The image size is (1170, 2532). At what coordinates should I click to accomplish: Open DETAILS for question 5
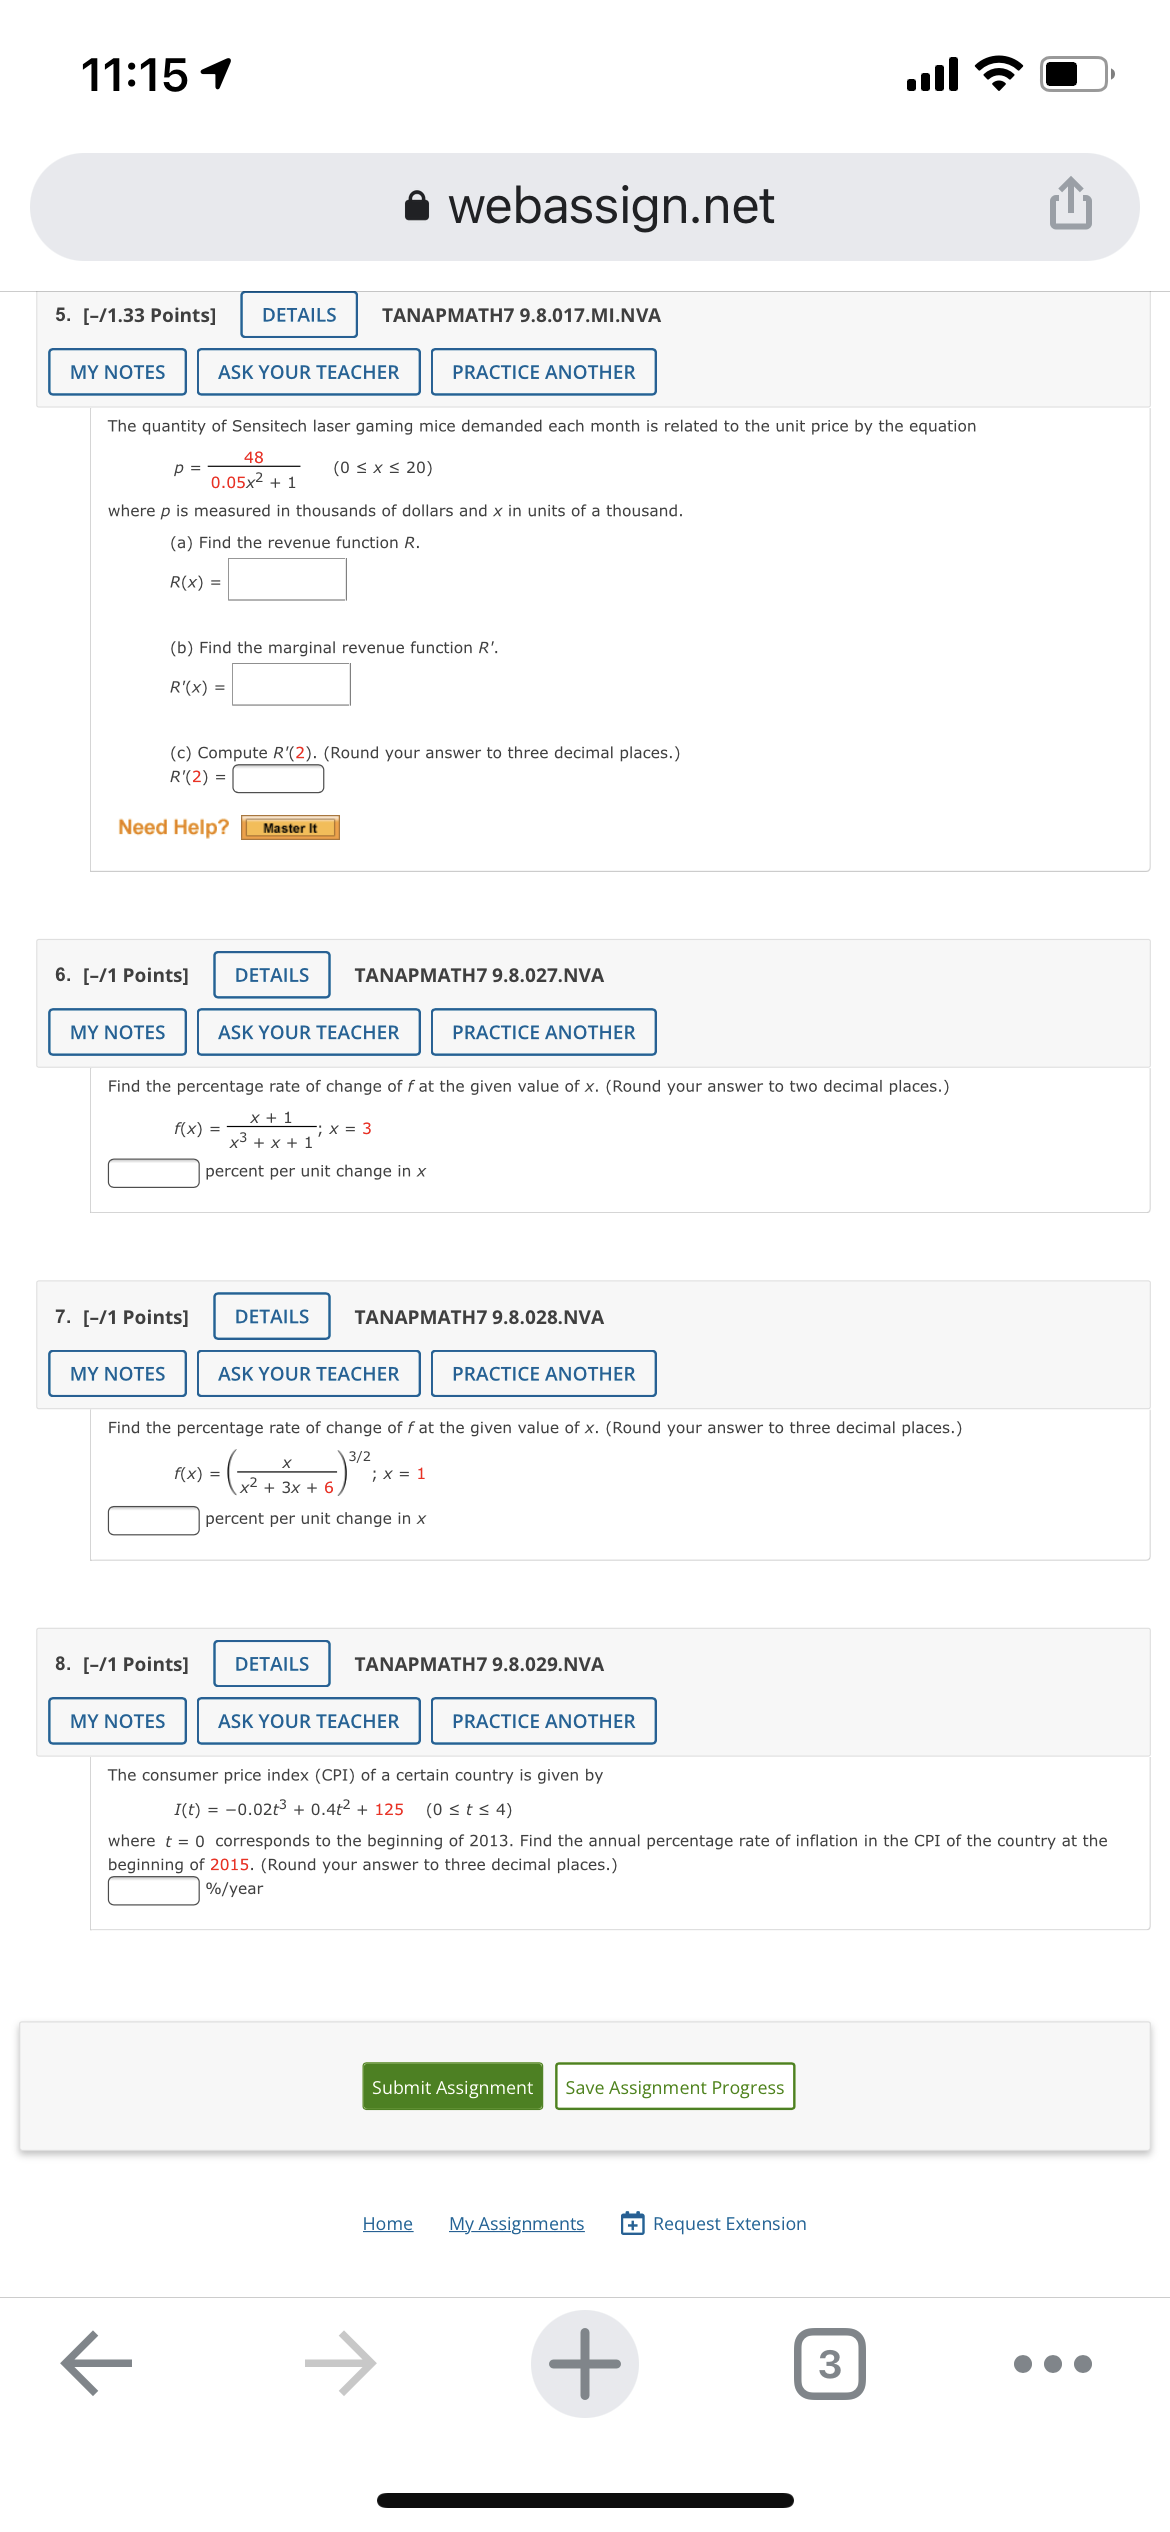click(x=297, y=314)
